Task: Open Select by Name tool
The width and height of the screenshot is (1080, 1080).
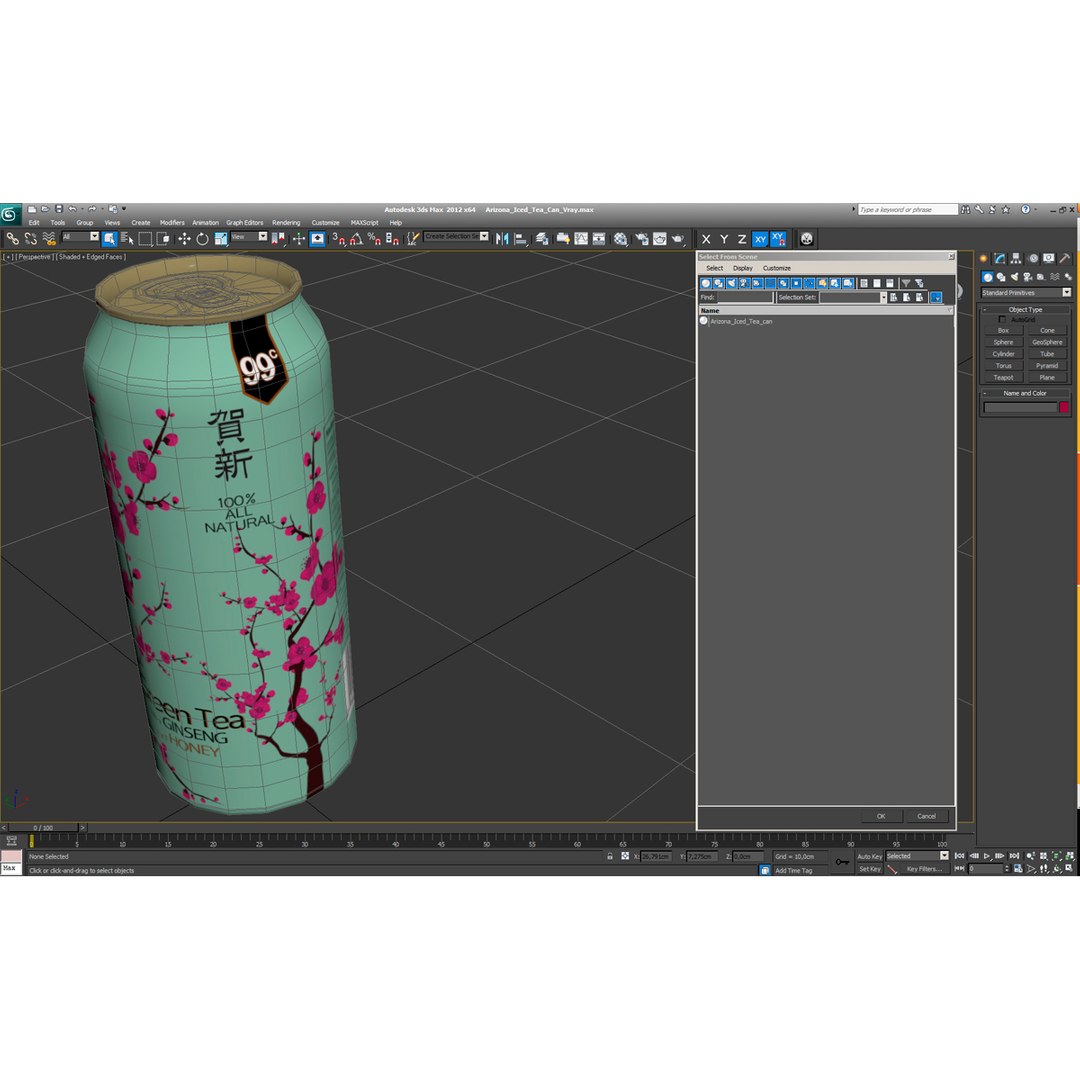Action: point(127,239)
